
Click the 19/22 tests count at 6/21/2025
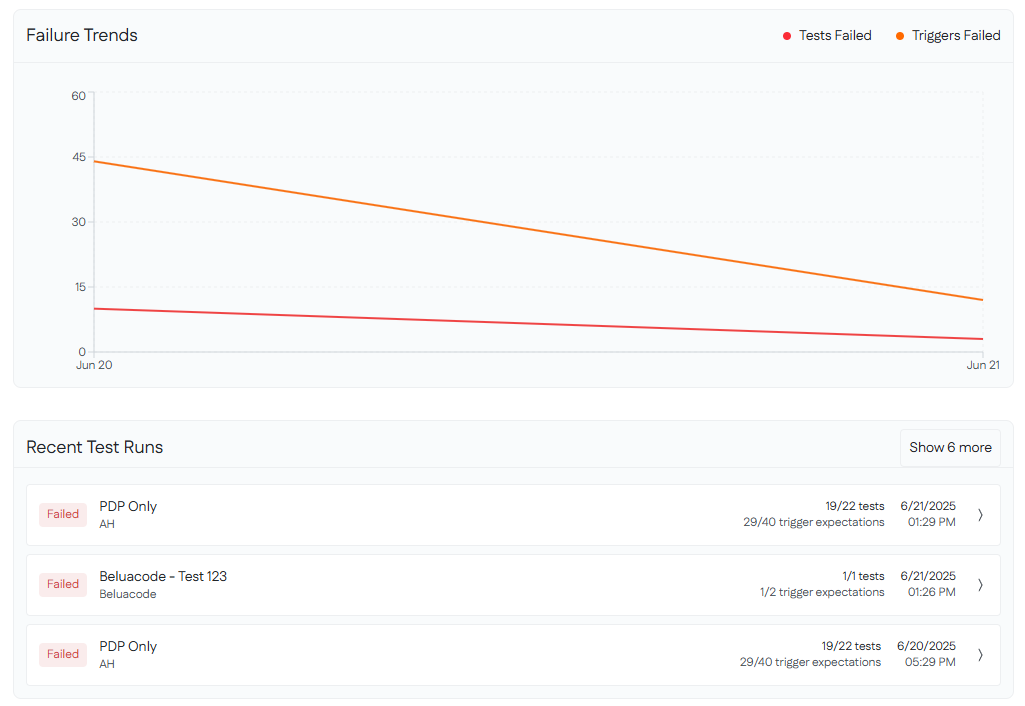pos(854,506)
